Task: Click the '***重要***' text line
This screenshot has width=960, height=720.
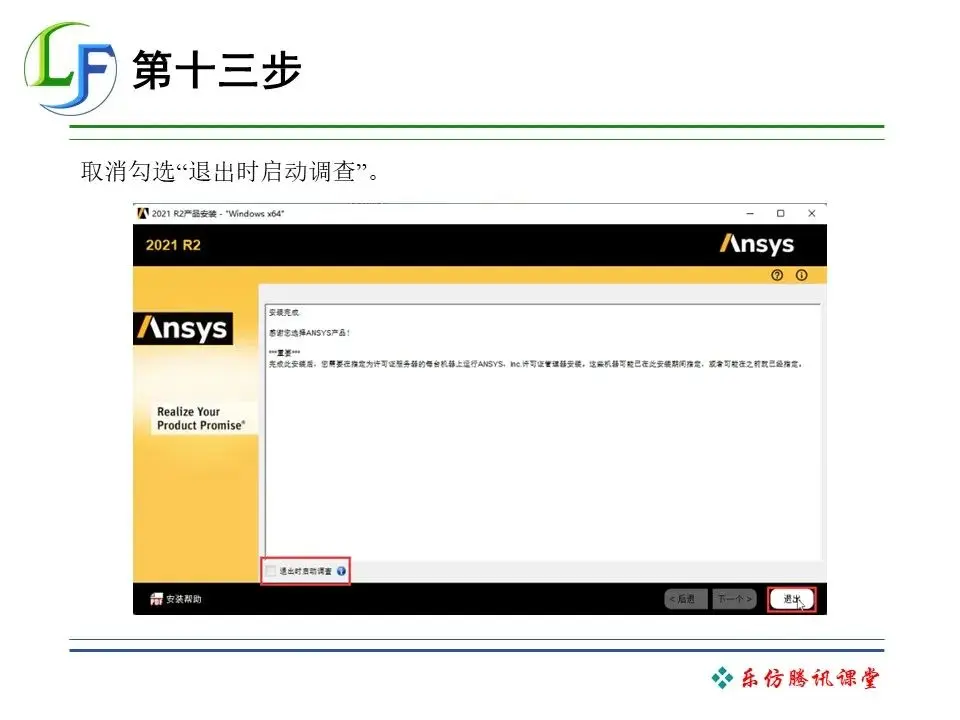Action: pyautogui.click(x=284, y=353)
